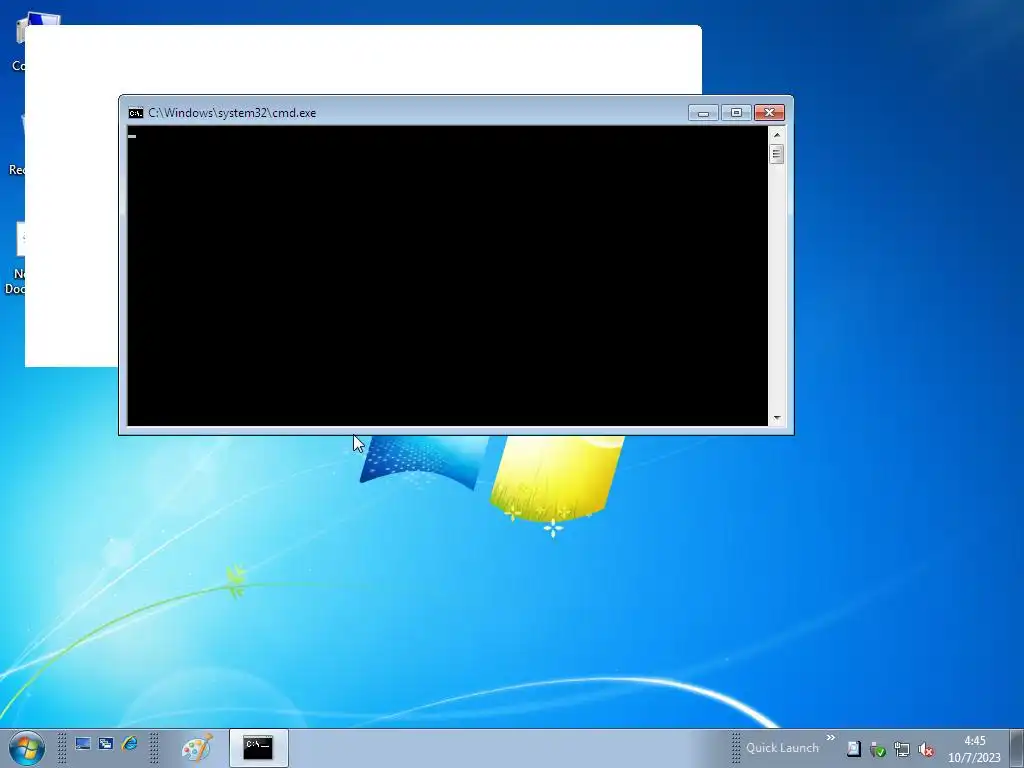This screenshot has height=768, width=1024.
Task: Click the muted volume speaker icon
Action: click(x=926, y=750)
